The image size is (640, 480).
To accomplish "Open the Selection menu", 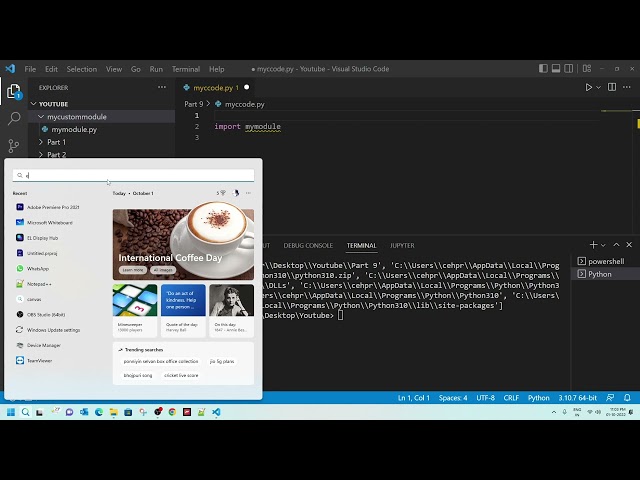I will pyautogui.click(x=82, y=69).
